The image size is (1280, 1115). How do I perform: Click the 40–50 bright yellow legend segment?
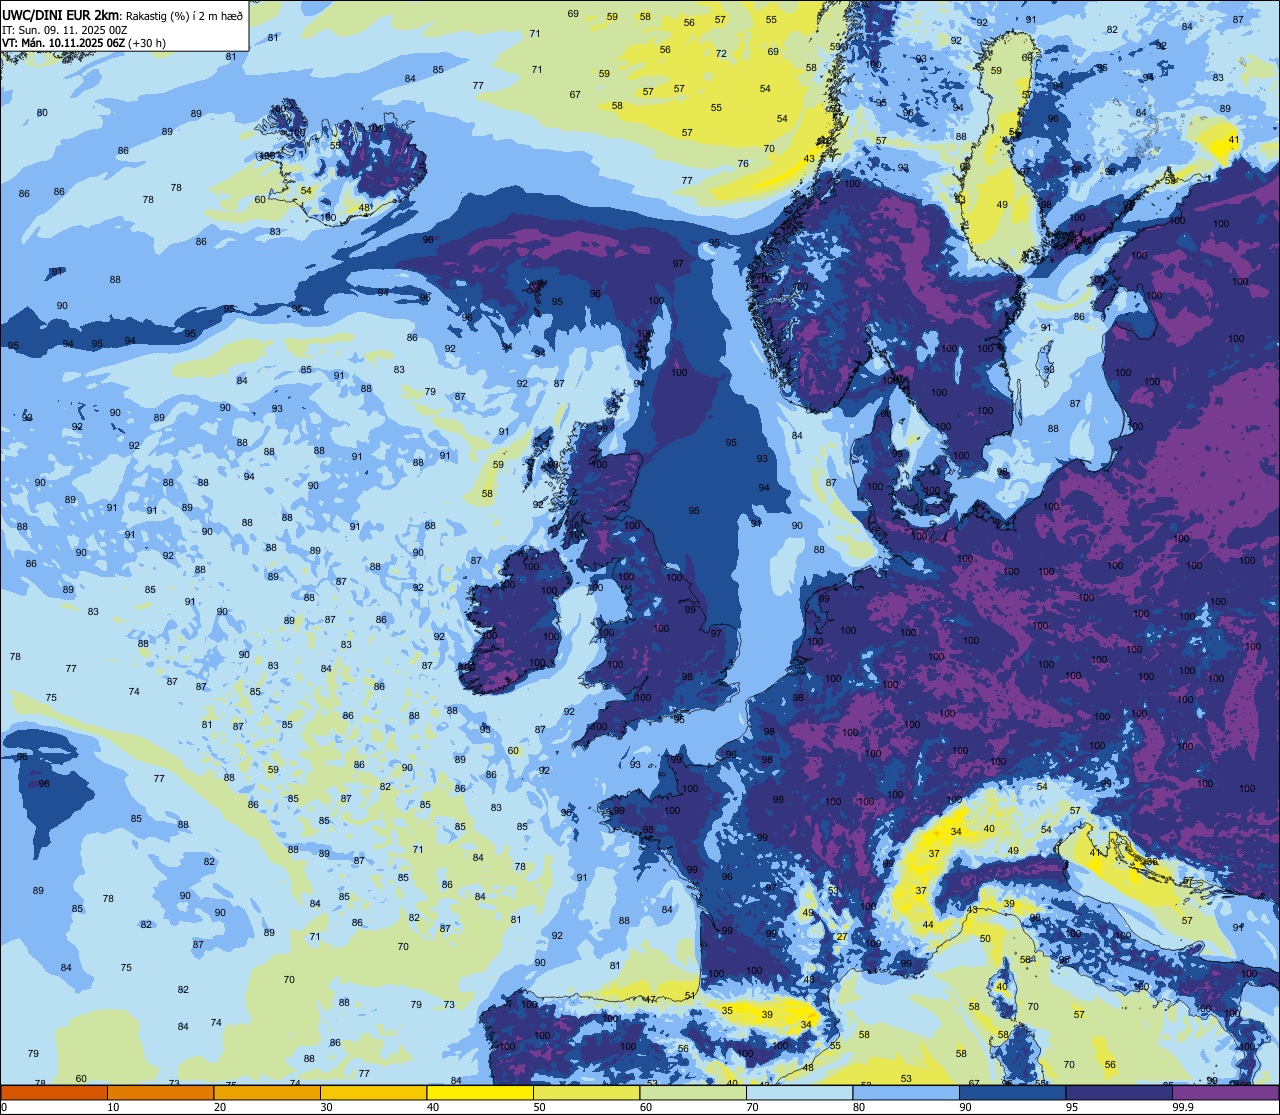tap(480, 1093)
